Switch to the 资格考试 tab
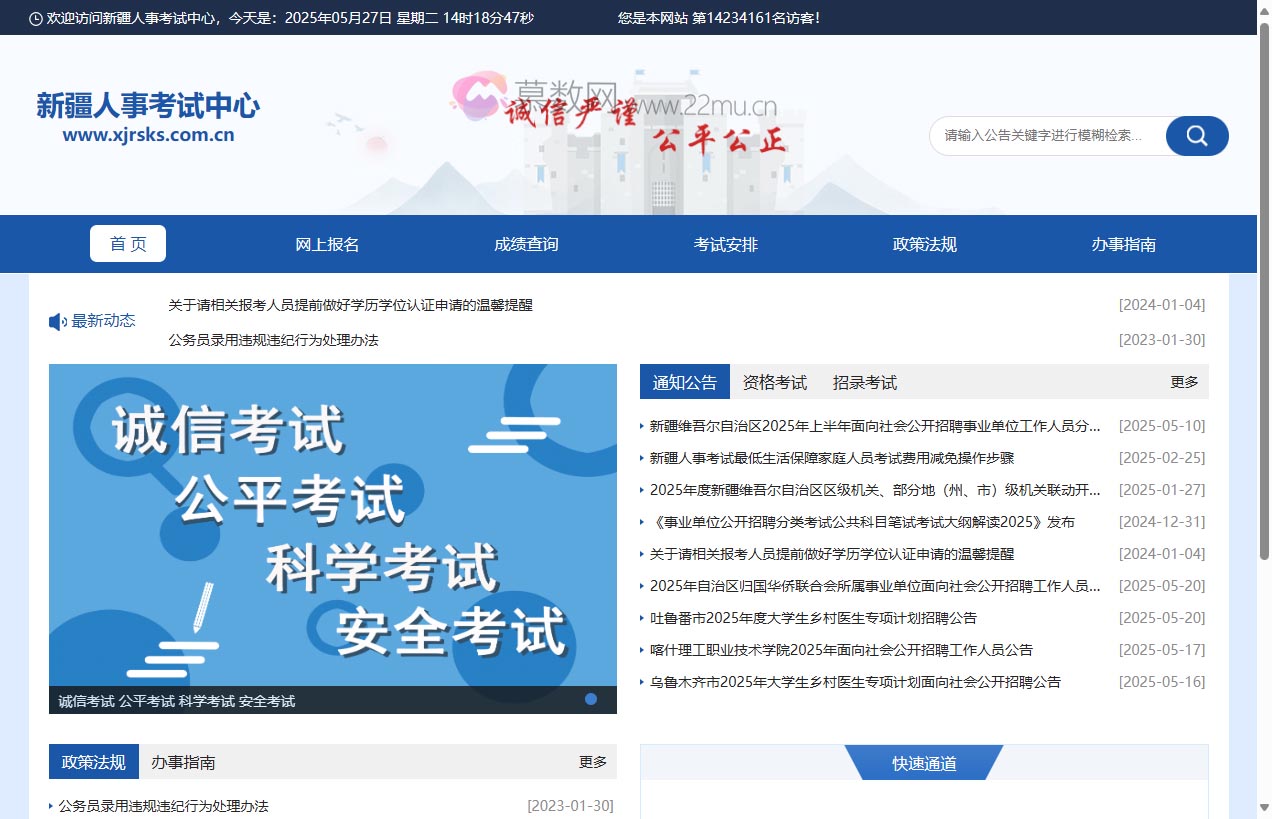The height and width of the screenshot is (819, 1272). coord(776,381)
